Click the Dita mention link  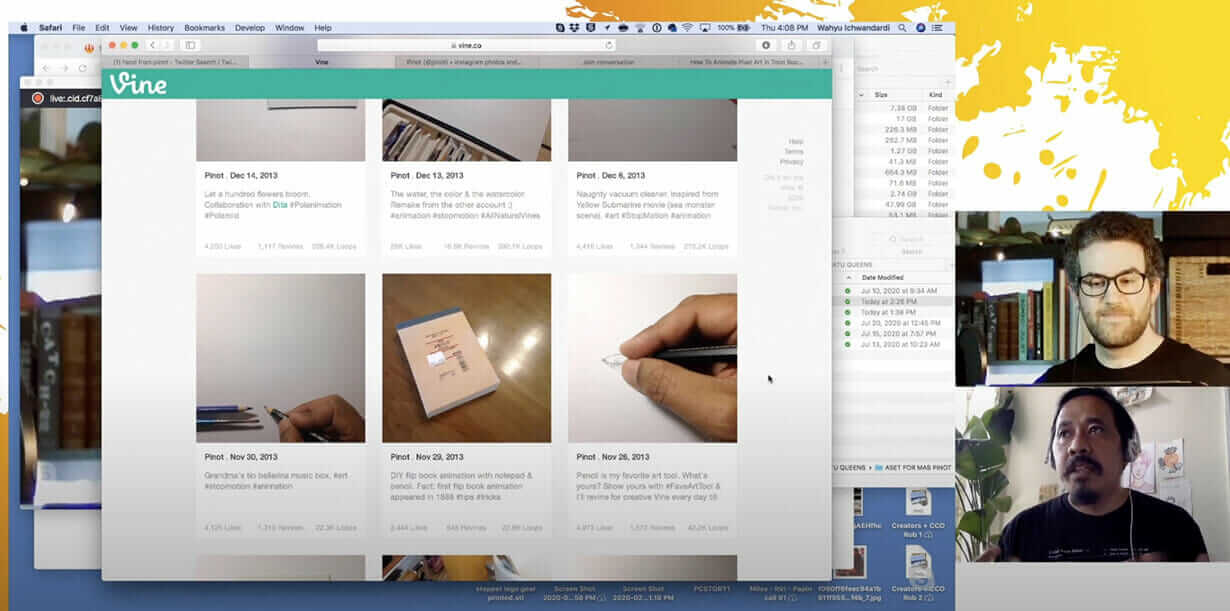pyautogui.click(x=280, y=204)
